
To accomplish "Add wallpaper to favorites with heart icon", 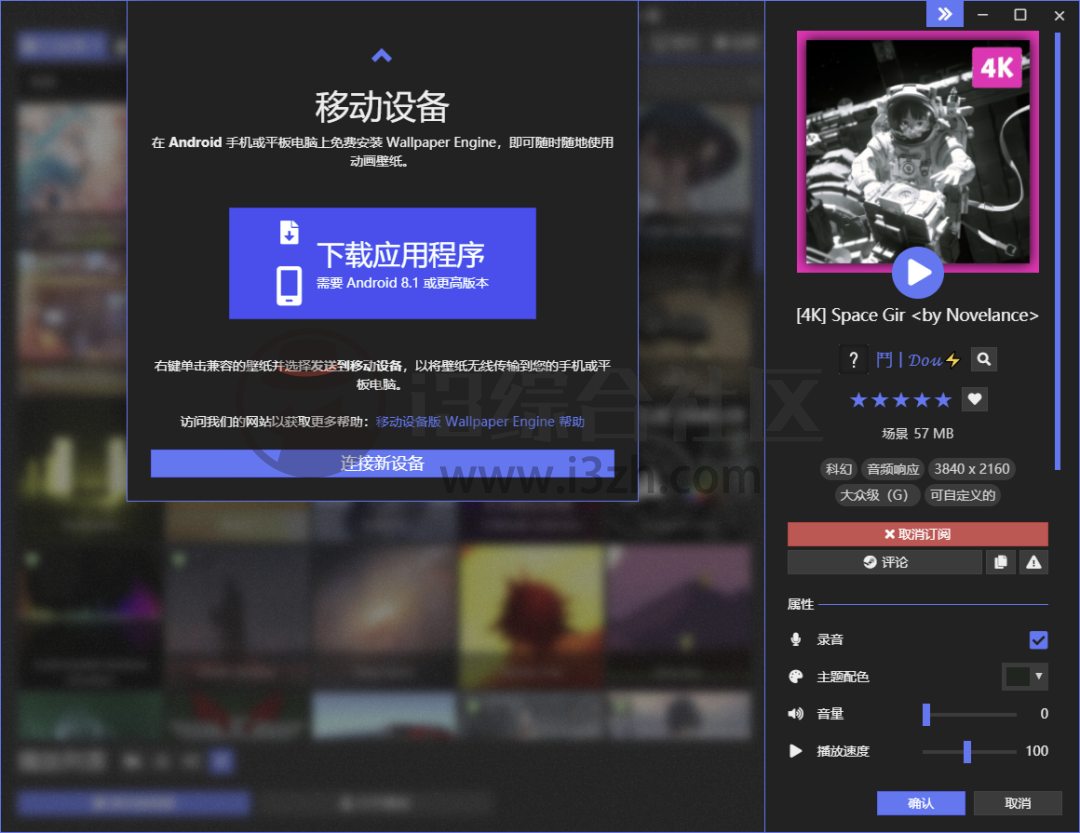I will click(975, 399).
